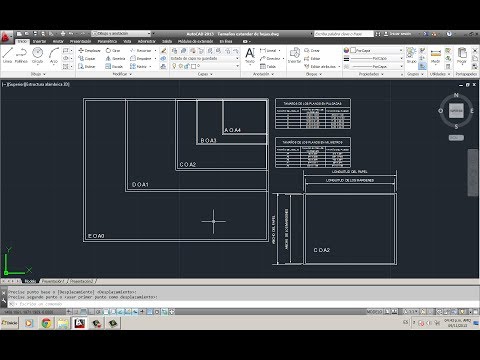Click the Insertar block button

[294, 55]
